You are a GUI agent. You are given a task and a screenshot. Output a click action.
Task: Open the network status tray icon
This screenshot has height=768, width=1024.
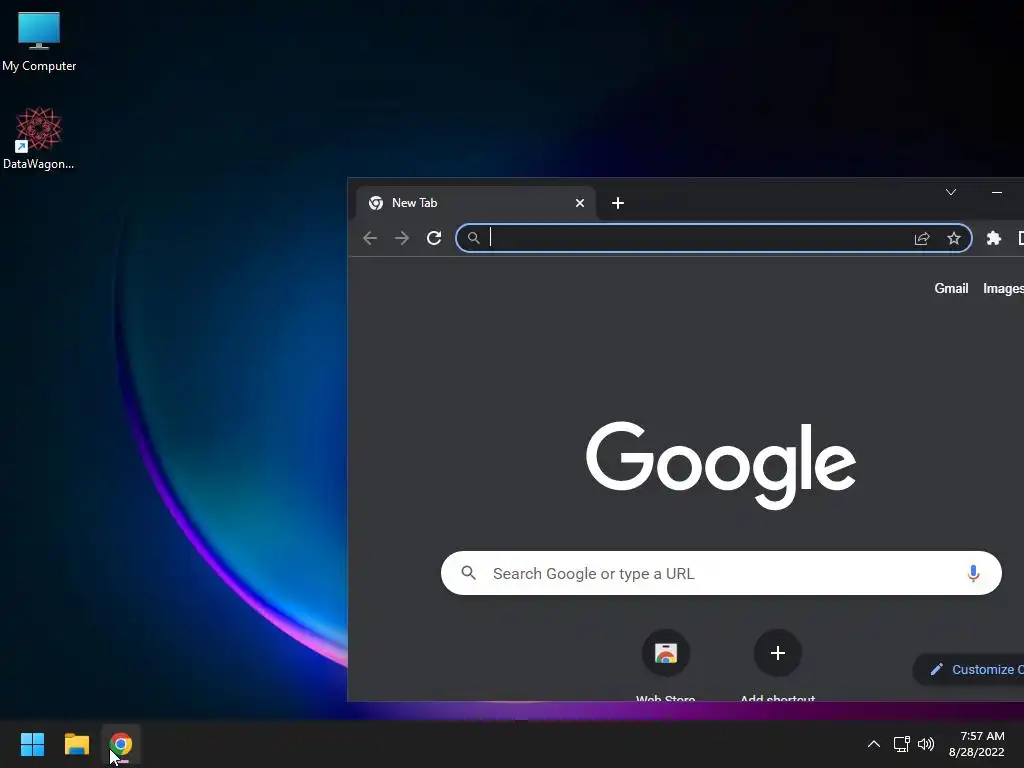coord(901,744)
